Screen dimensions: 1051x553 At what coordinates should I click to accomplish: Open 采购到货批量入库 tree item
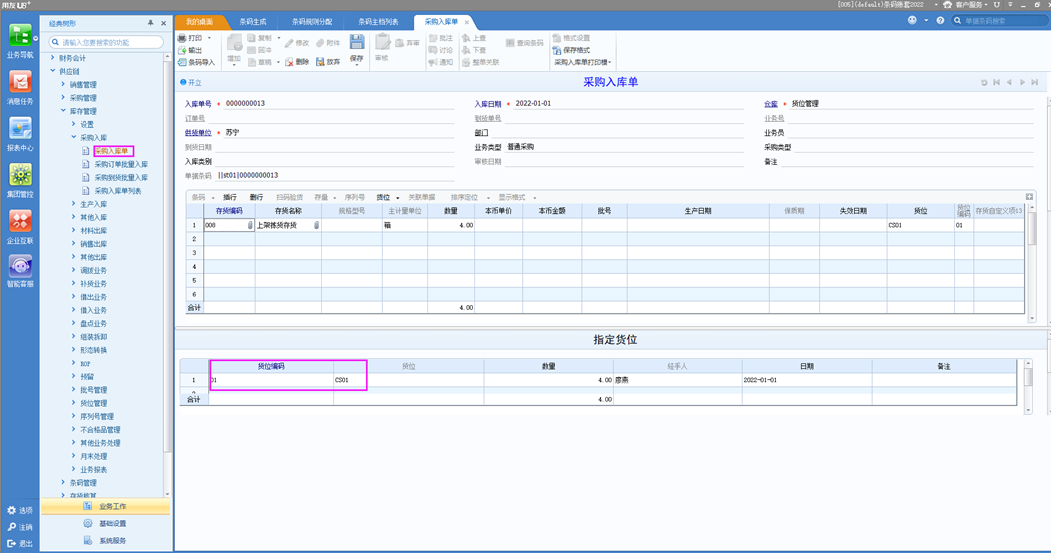(121, 178)
